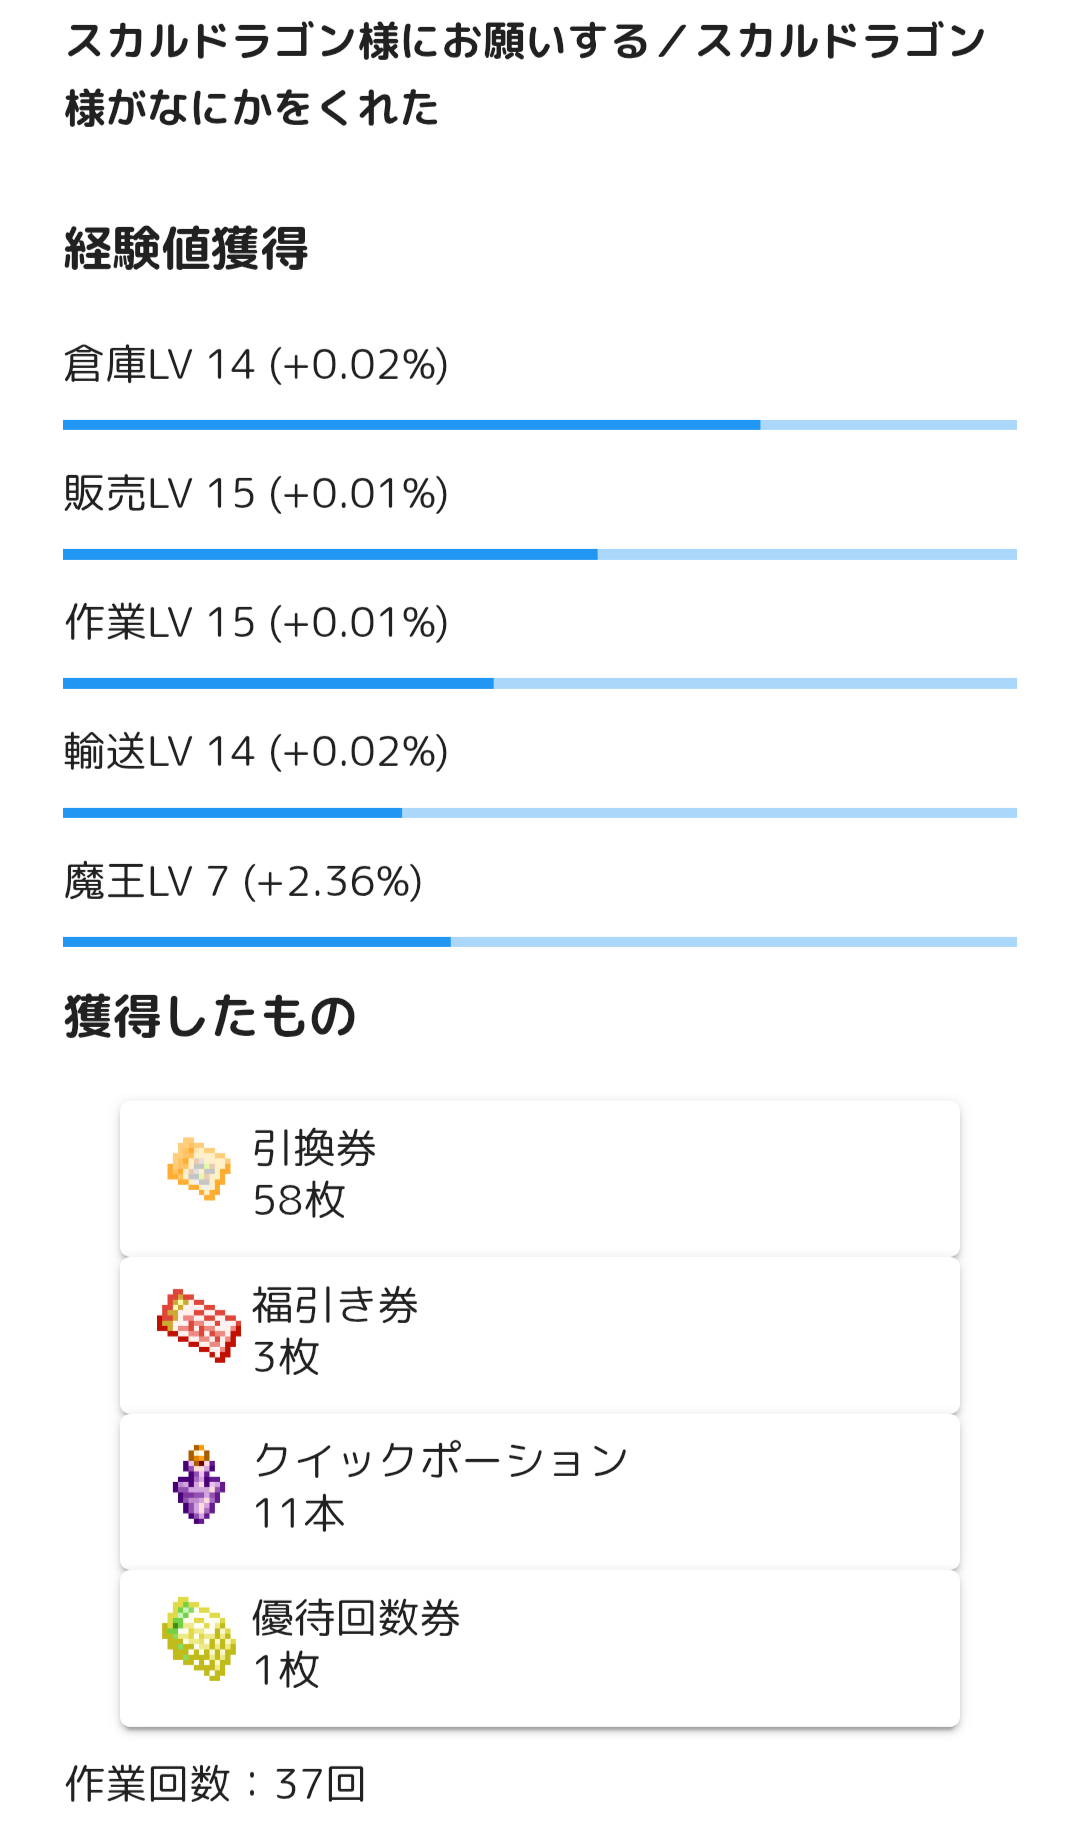Click the 倉庫LV 14 progress bar
The height and width of the screenshot is (1842, 1080).
pos(540,425)
